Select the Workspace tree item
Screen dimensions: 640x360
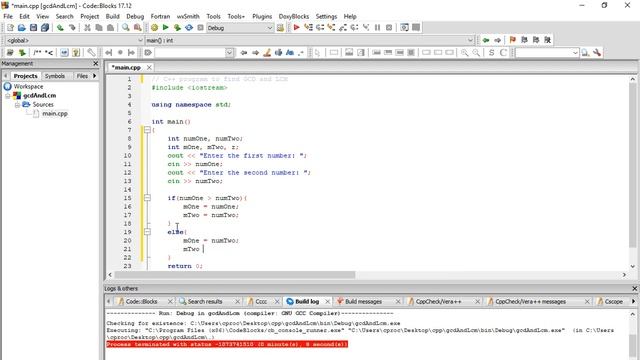[x=28, y=87]
